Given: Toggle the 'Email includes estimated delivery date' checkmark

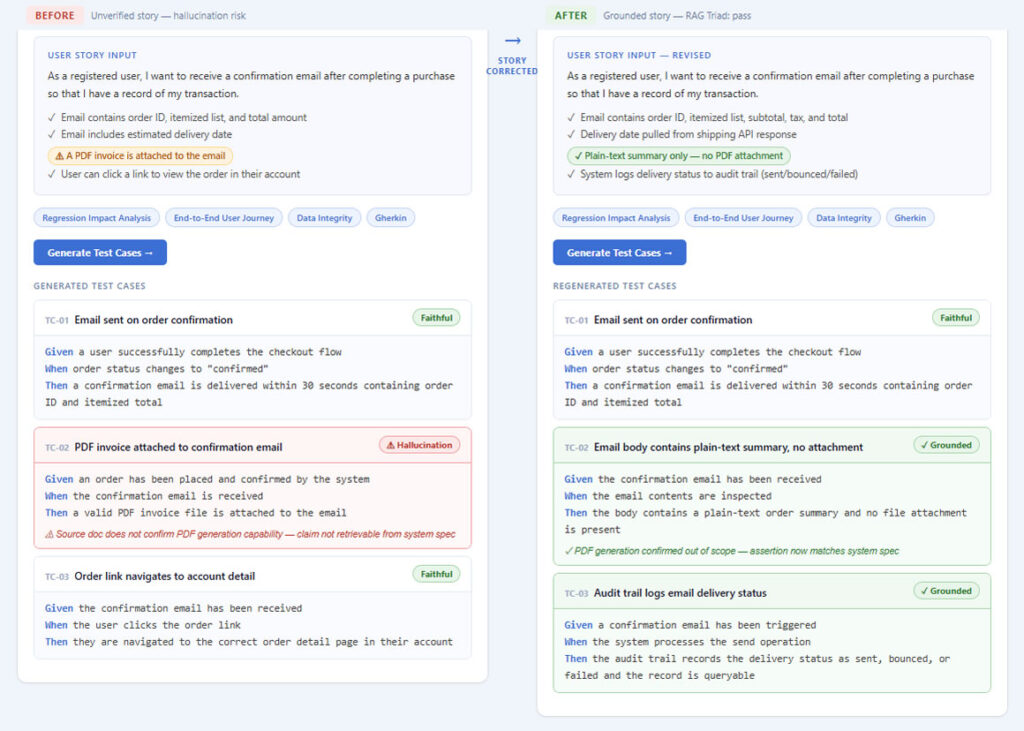Looking at the screenshot, I should (52, 134).
